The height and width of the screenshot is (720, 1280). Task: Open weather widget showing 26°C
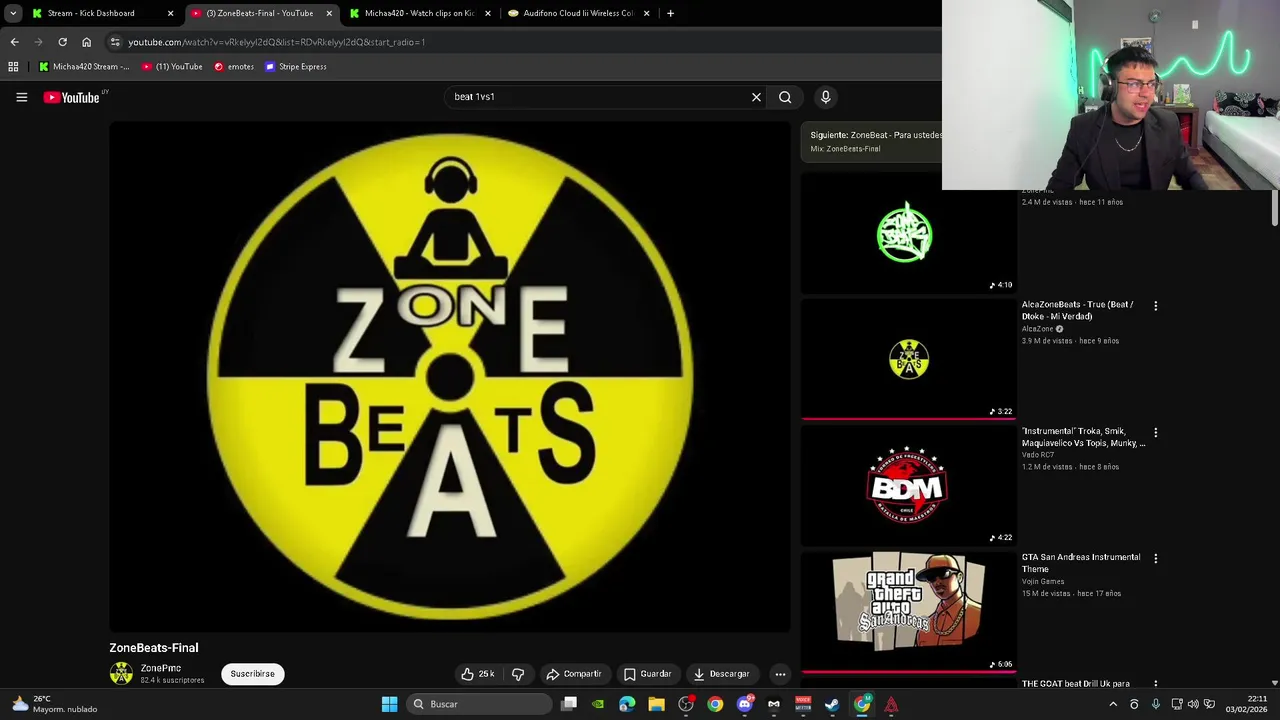click(x=52, y=704)
